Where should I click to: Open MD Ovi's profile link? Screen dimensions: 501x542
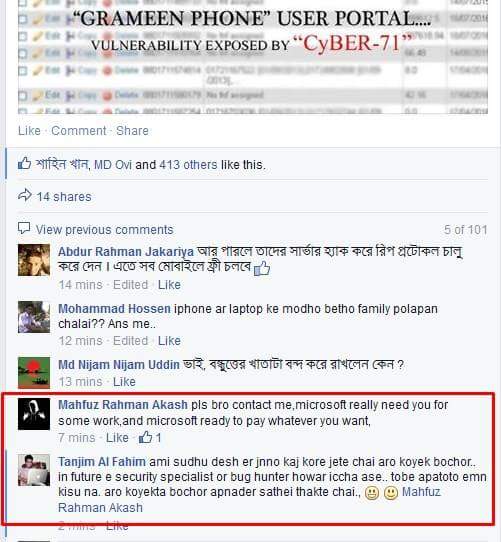click(x=113, y=165)
